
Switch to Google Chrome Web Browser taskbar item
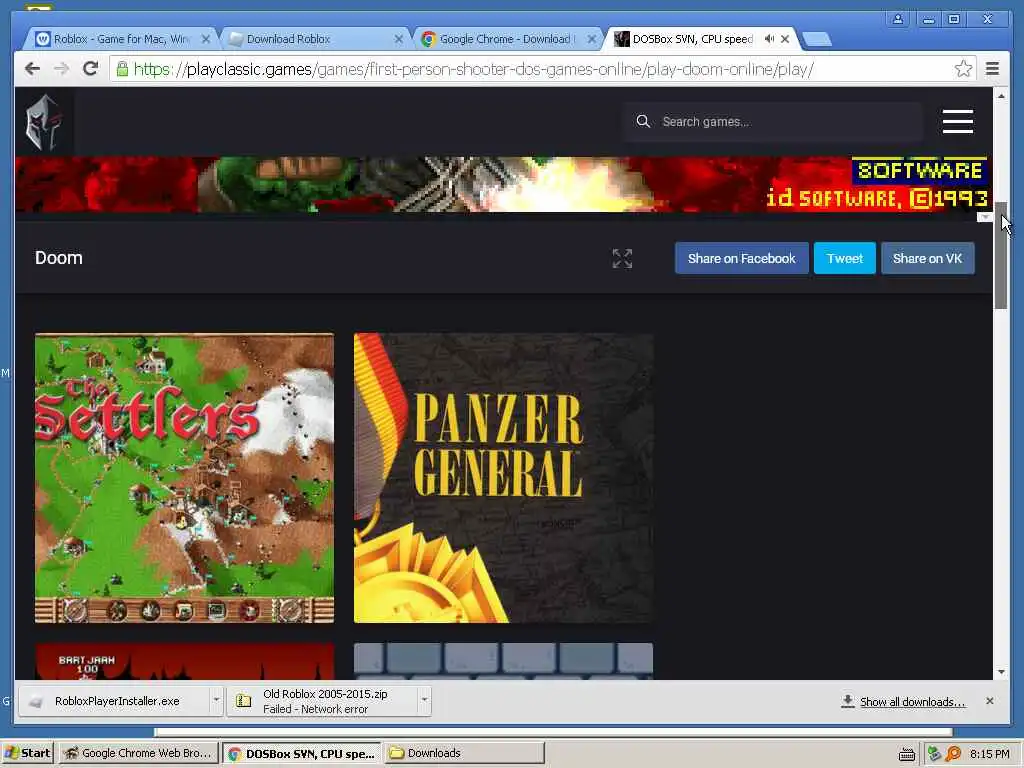pyautogui.click(x=138, y=754)
